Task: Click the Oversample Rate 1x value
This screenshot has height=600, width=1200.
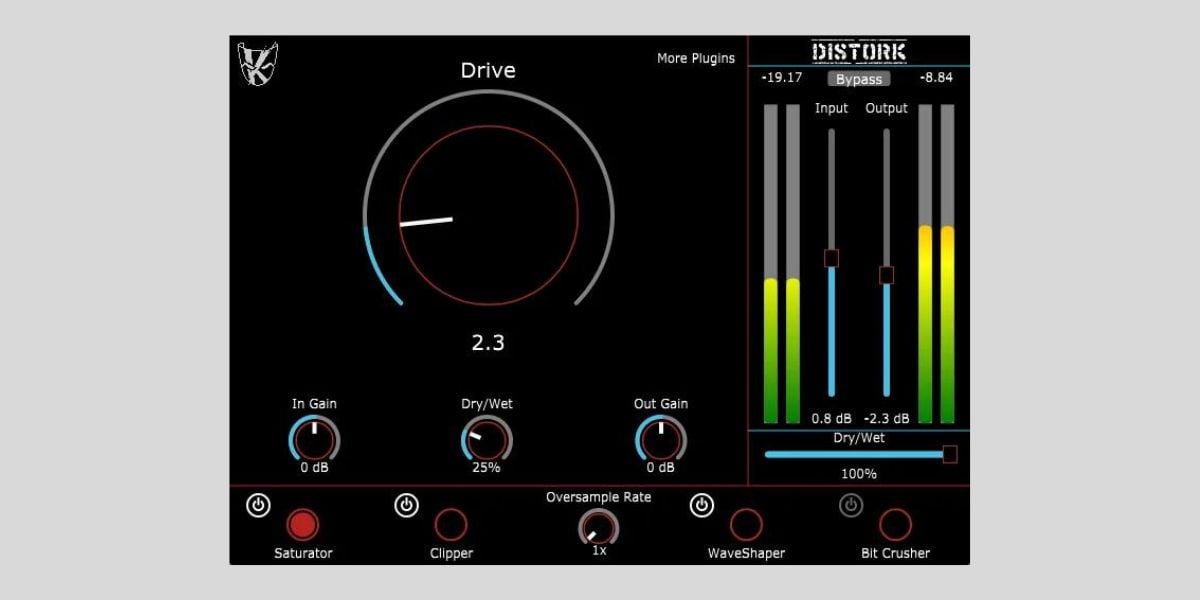Action: point(599,550)
